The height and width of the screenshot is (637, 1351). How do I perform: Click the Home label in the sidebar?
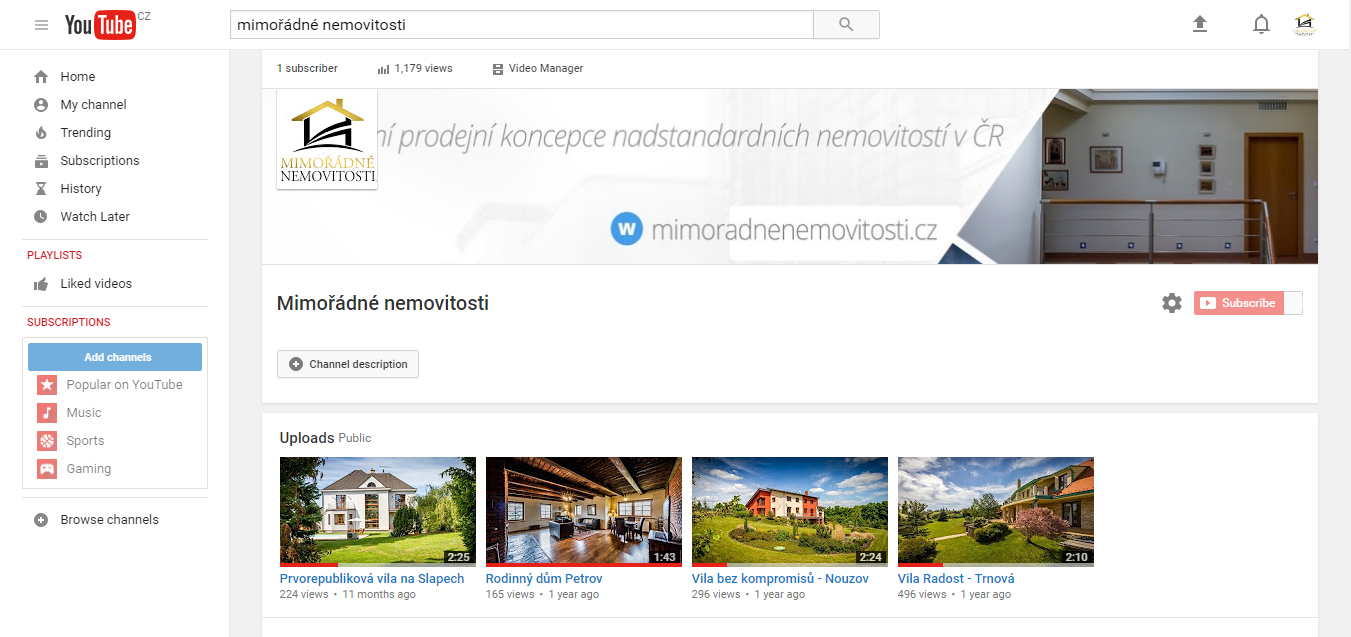pos(78,77)
